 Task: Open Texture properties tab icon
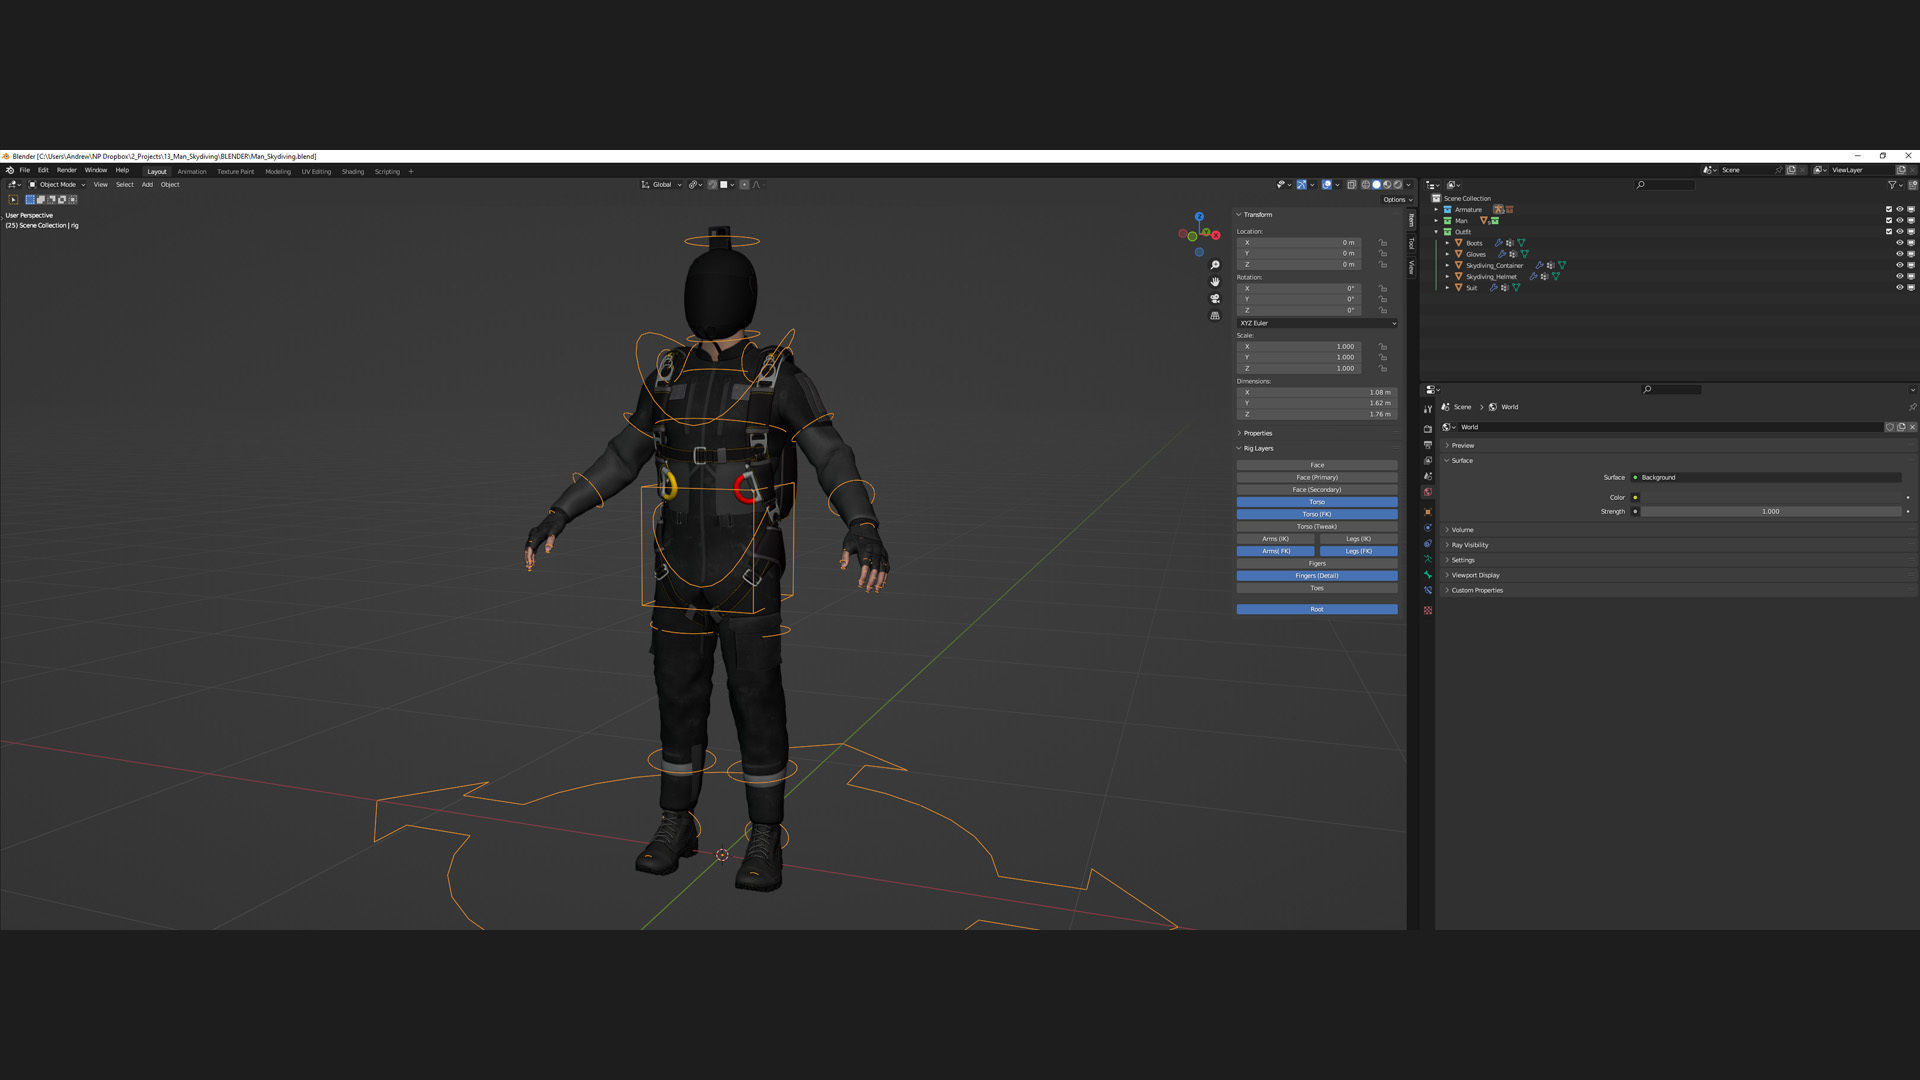[1428, 610]
